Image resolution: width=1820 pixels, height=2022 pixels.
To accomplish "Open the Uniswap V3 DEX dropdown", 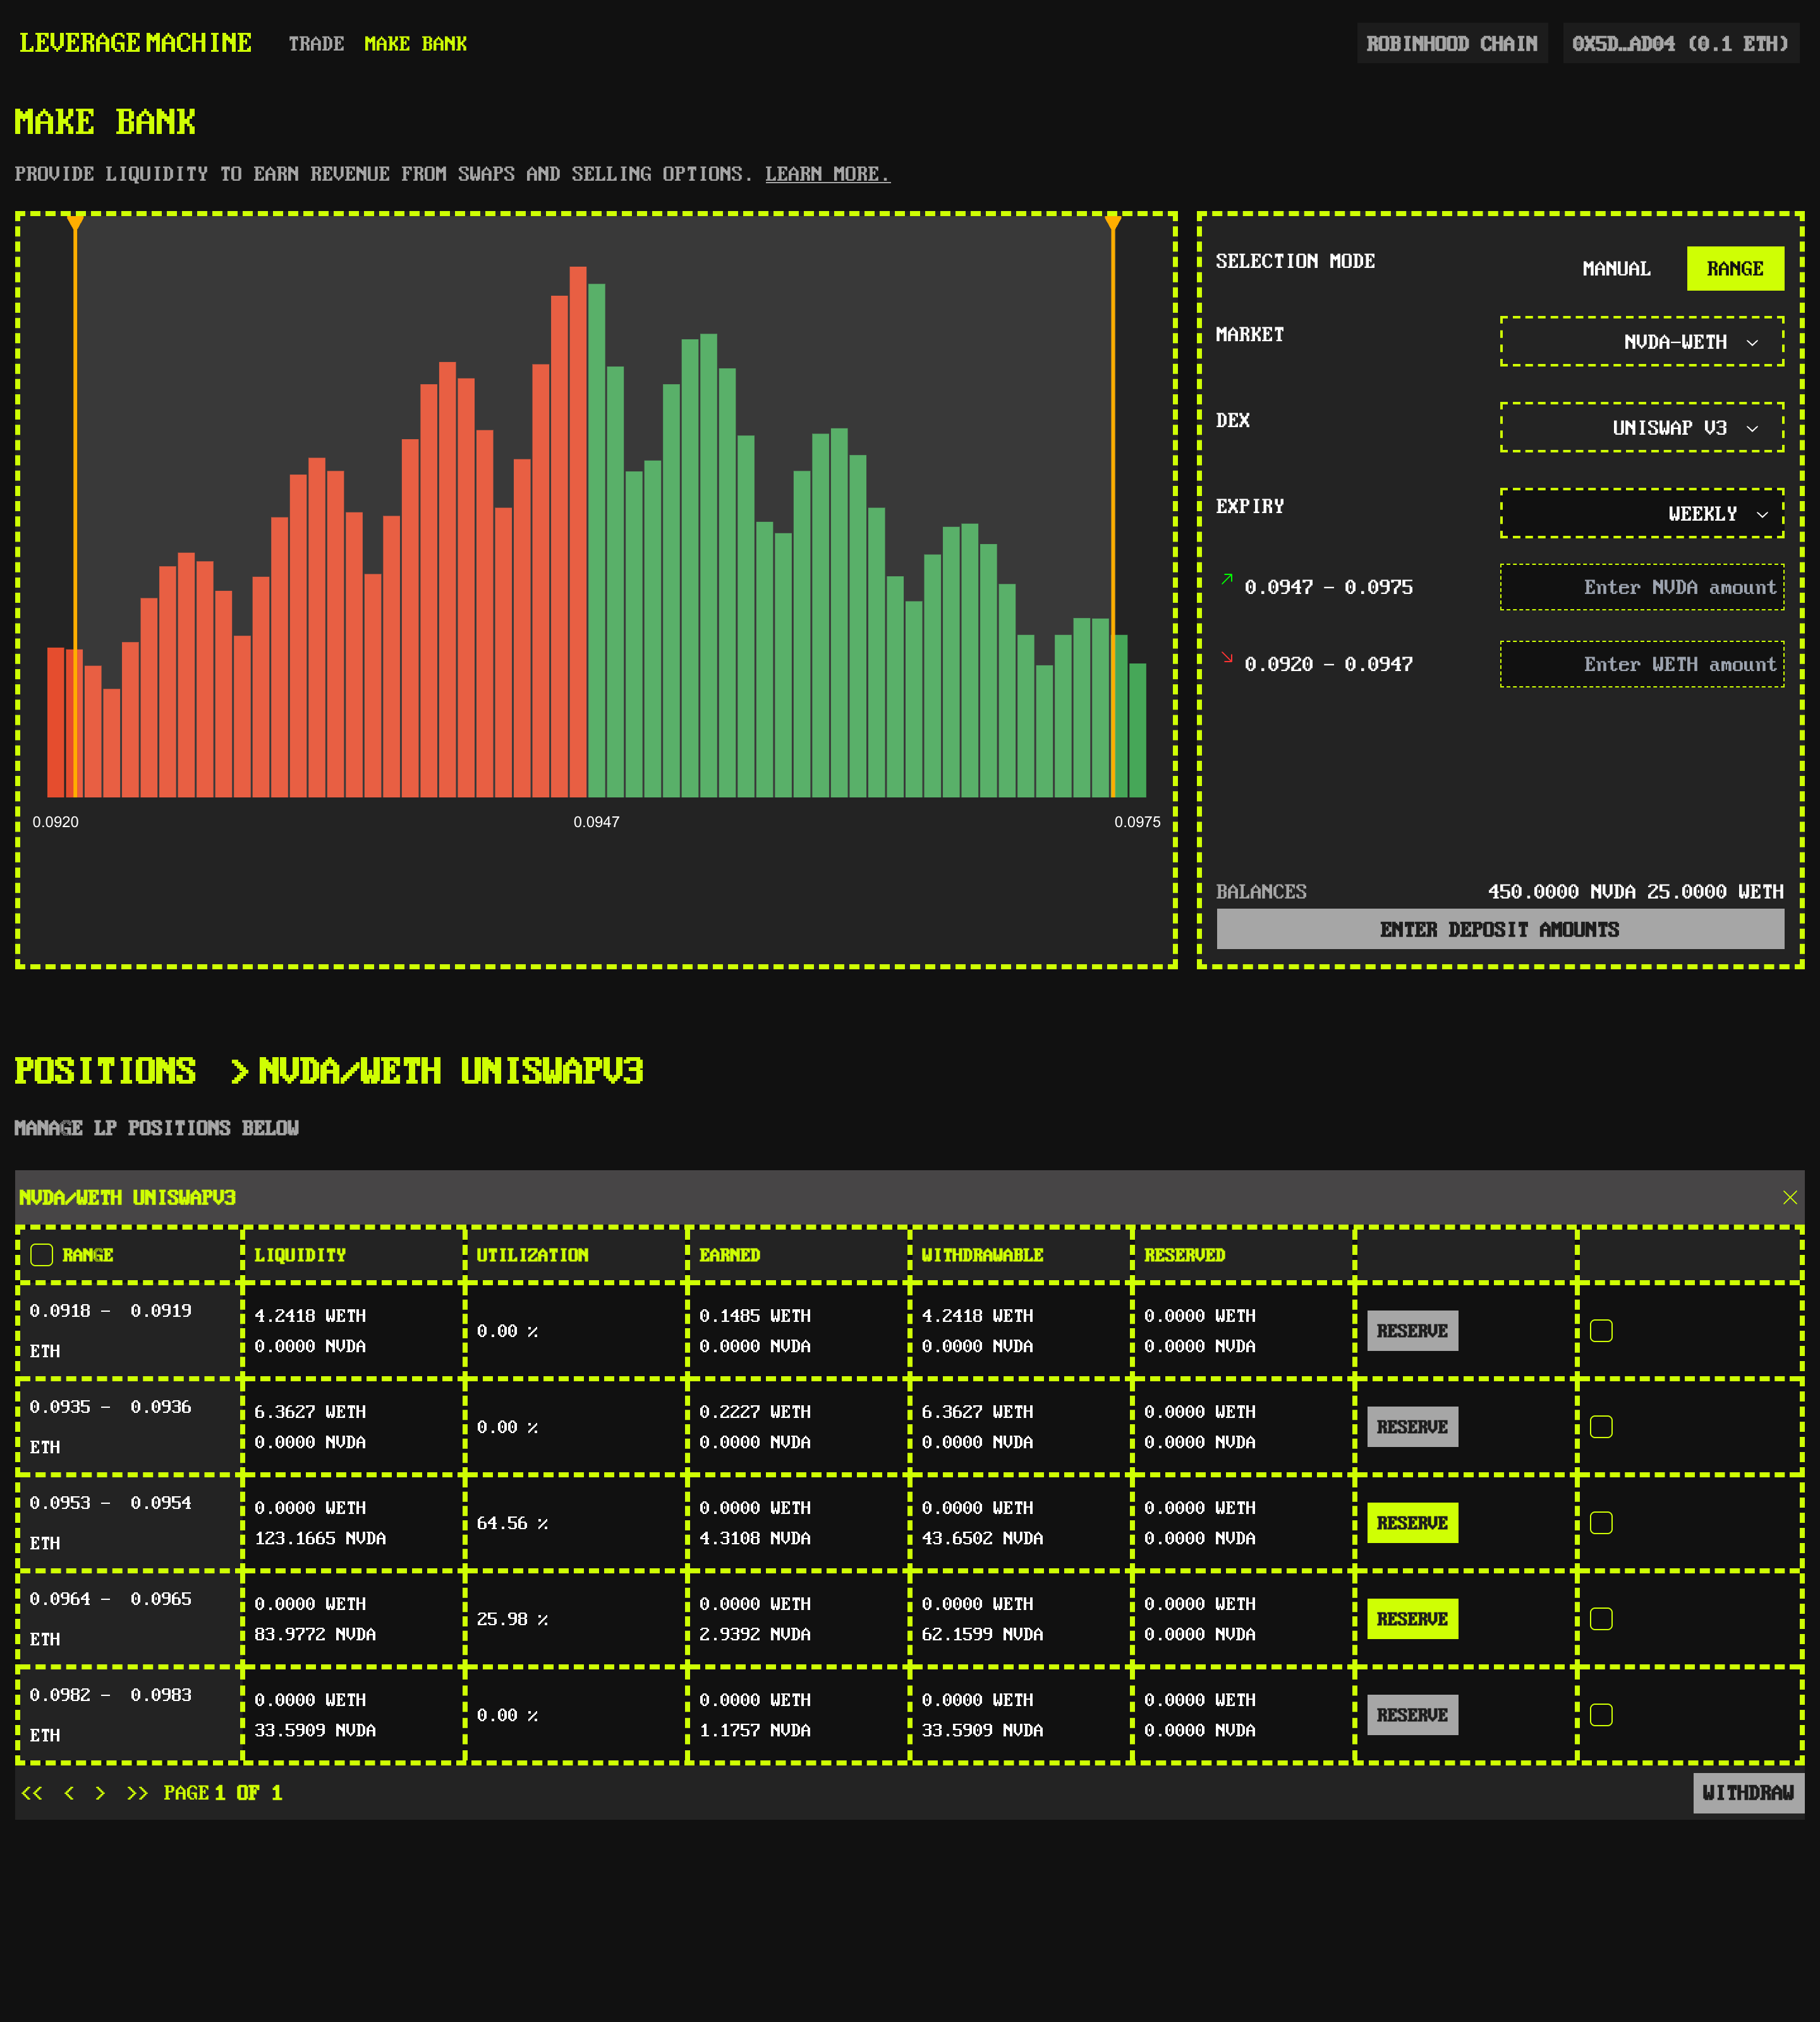I will 1642,428.
